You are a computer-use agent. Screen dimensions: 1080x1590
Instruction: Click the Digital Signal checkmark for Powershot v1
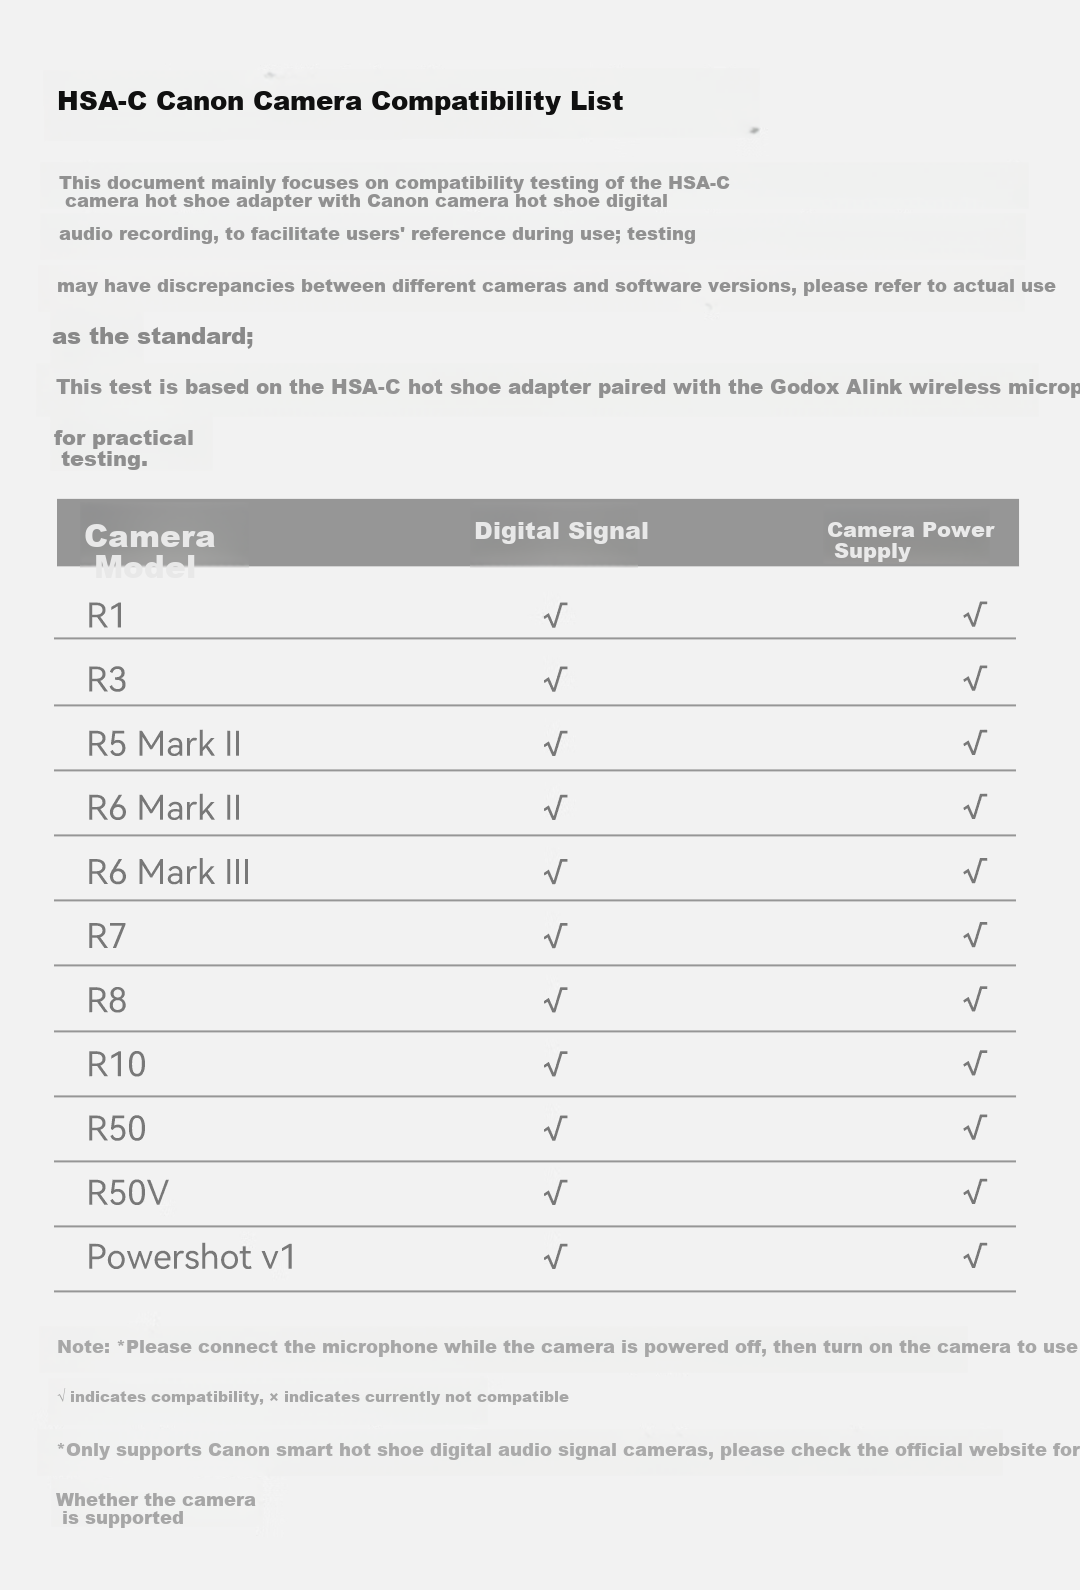click(x=555, y=1257)
